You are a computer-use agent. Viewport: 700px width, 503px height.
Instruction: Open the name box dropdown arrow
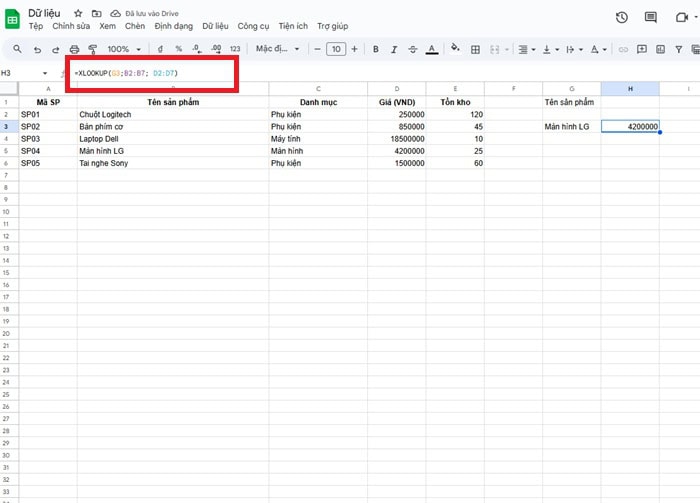click(x=45, y=73)
